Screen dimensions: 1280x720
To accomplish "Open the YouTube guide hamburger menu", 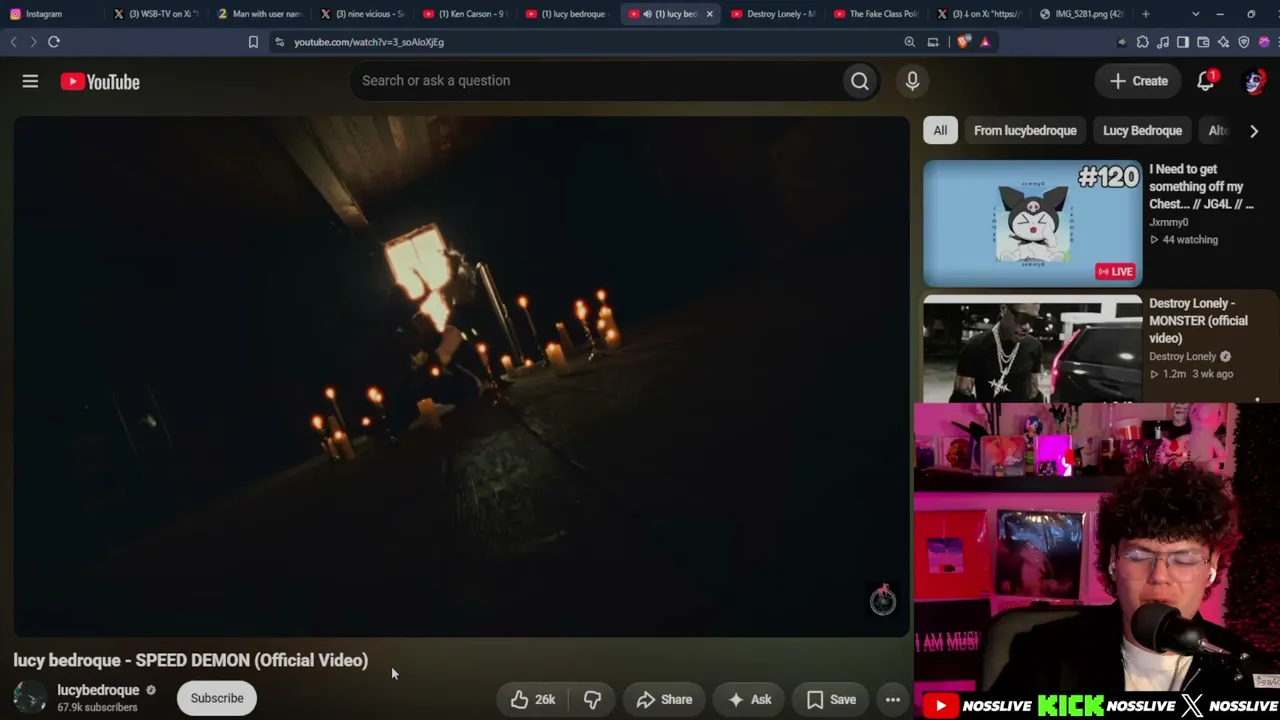I will click(30, 81).
